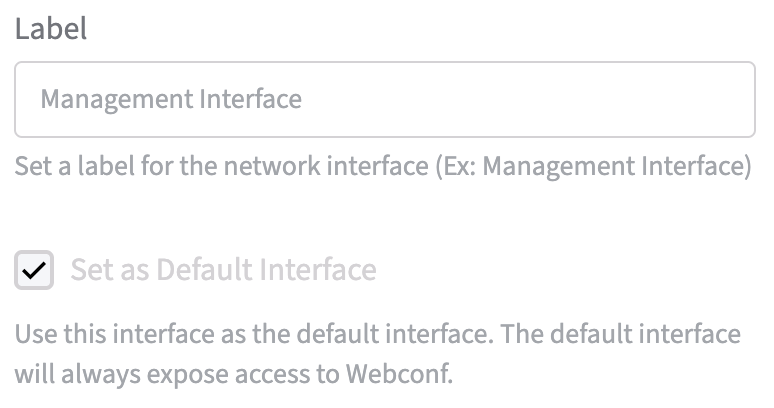The height and width of the screenshot is (408, 774).
Task: Place the cursor in the Label textbox
Action: [x=384, y=100]
